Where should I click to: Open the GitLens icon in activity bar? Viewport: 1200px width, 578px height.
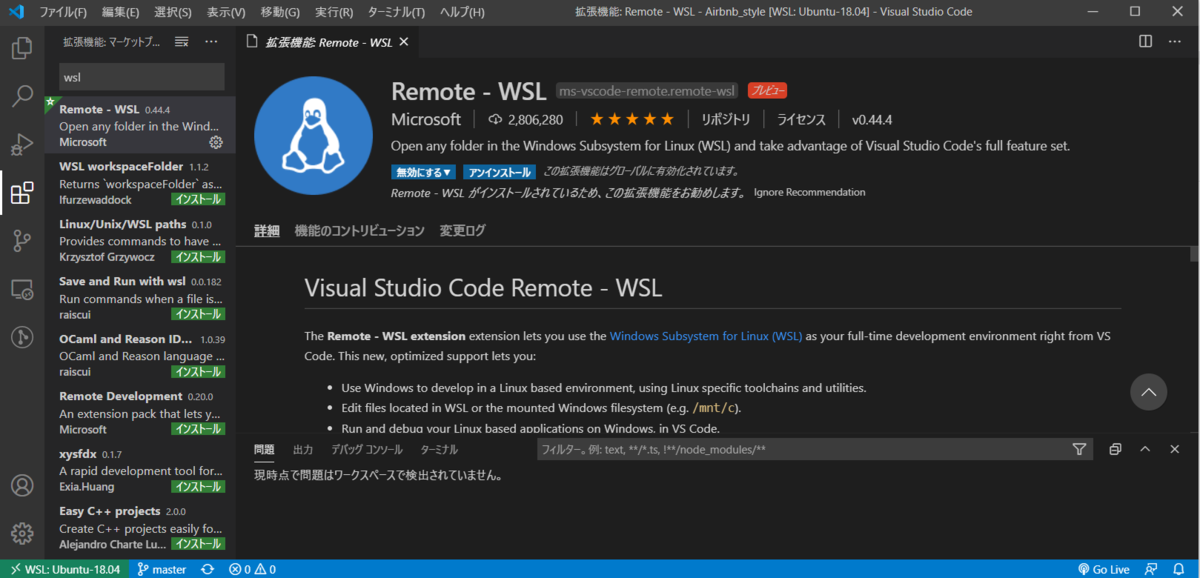(x=22, y=338)
